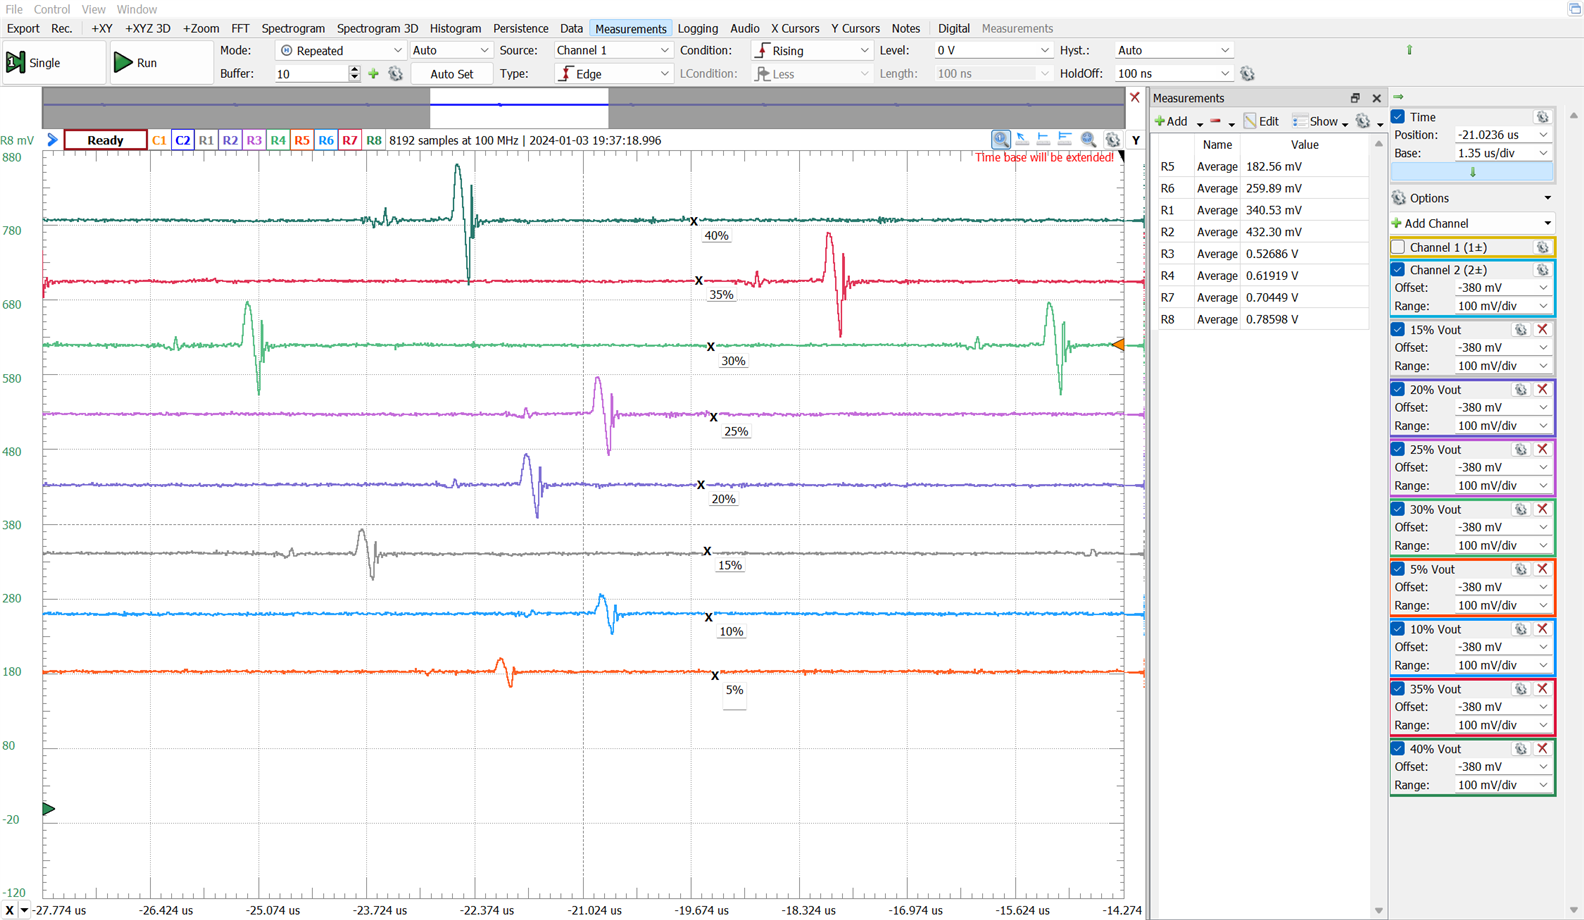Open the trigger Type dropdown showing Edge
The width and height of the screenshot is (1584, 920).
[x=613, y=74]
